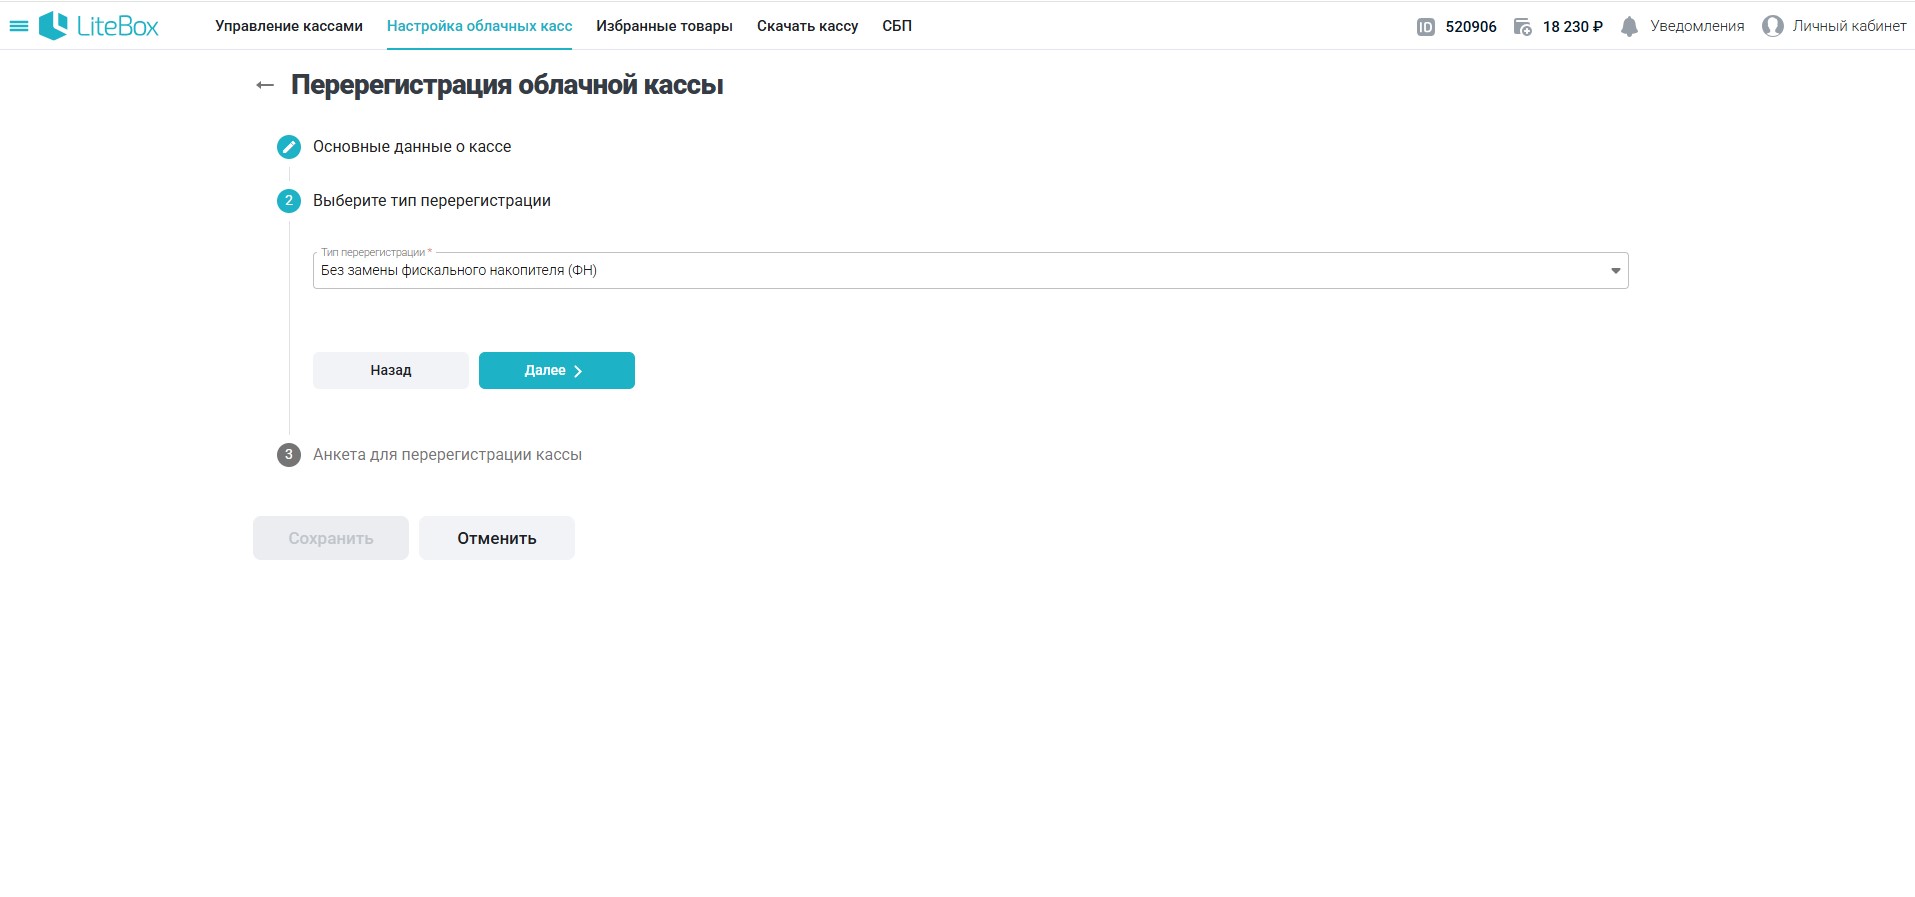The height and width of the screenshot is (897, 1915).
Task: Expand the Тип перерегистрации dropdown arrow
Action: point(1615,271)
